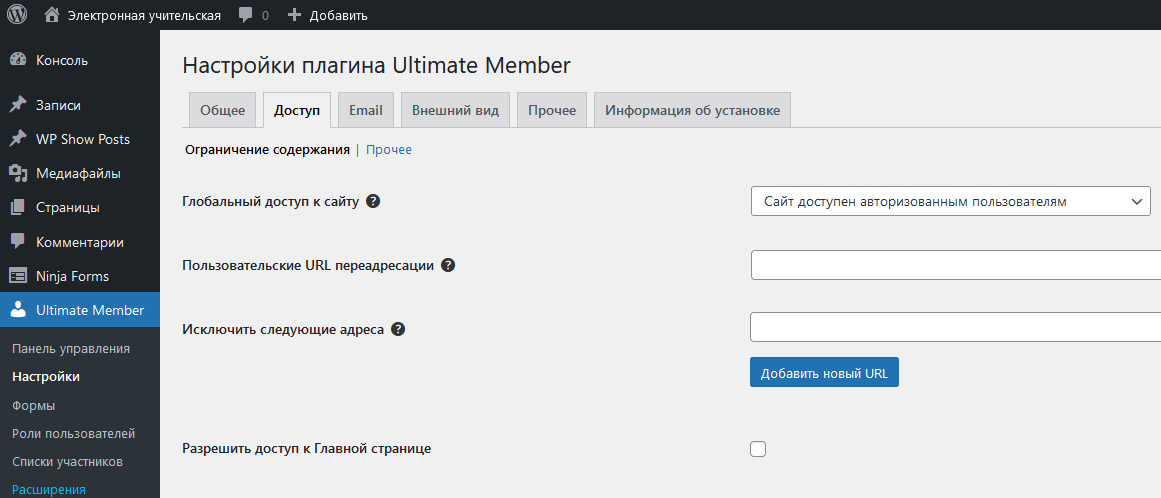
Task: Open the Прочее subsection link
Action: (x=389, y=149)
